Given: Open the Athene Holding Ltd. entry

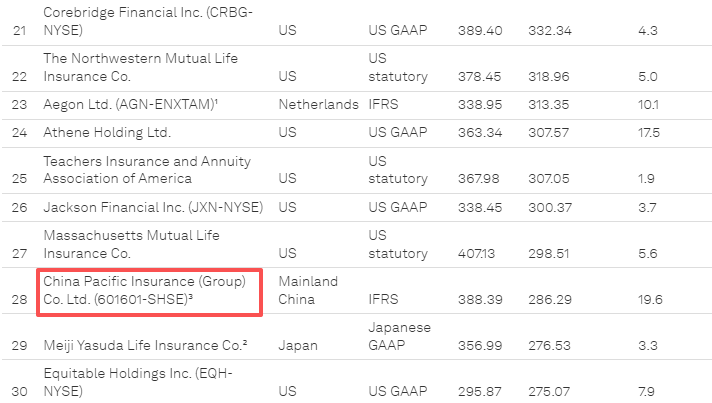Looking at the screenshot, I should tap(107, 132).
